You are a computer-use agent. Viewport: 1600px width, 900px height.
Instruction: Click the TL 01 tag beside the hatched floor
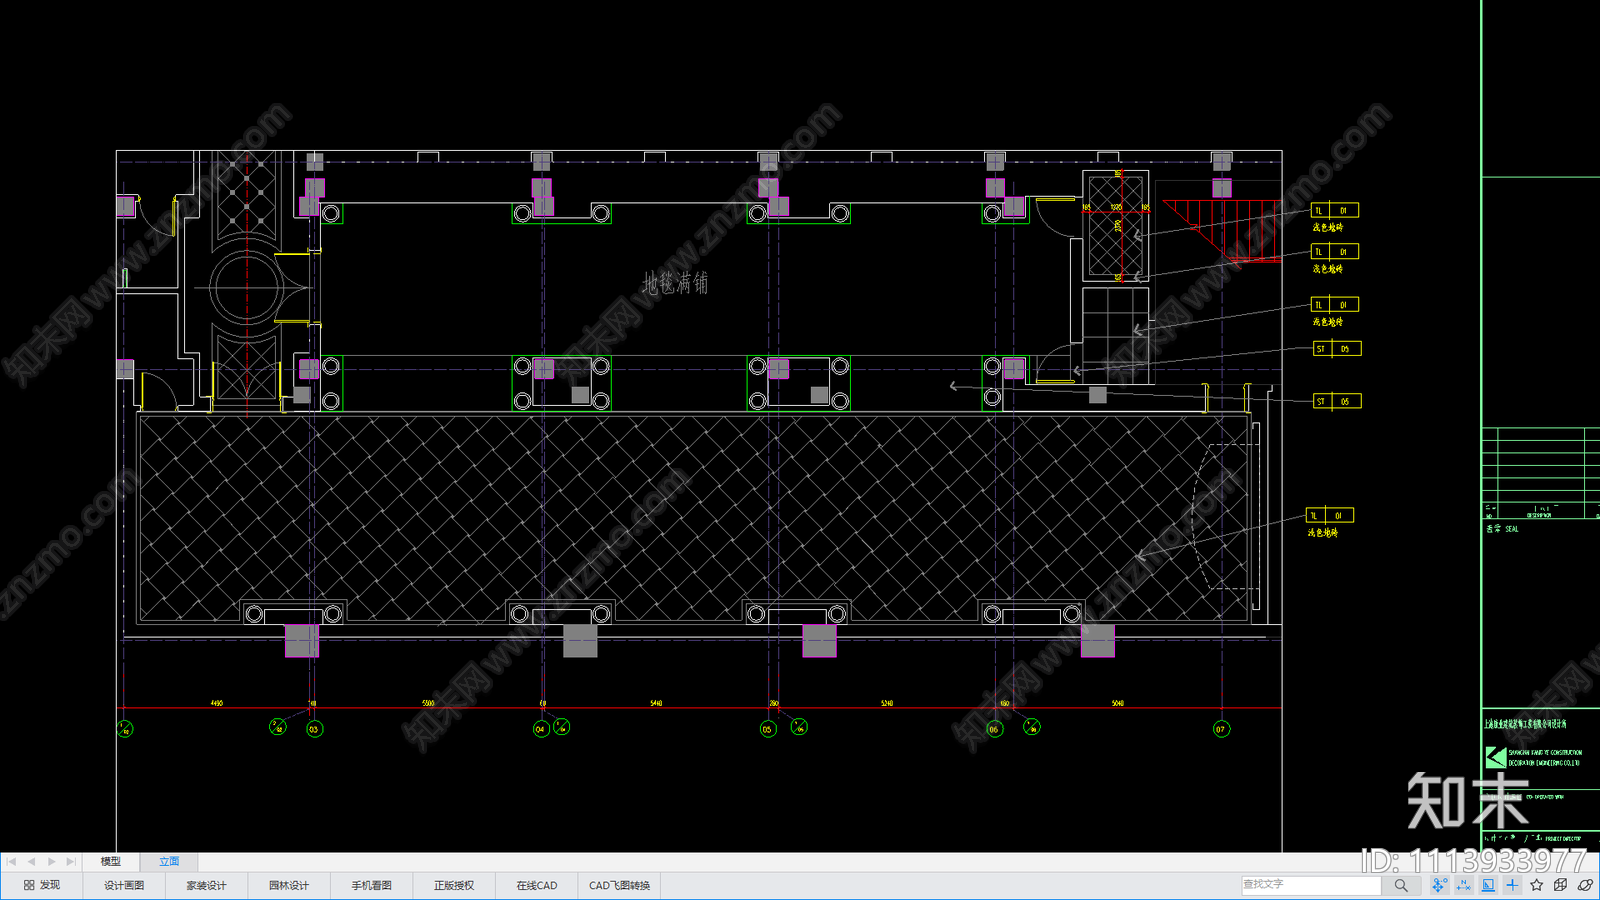(x=1330, y=515)
